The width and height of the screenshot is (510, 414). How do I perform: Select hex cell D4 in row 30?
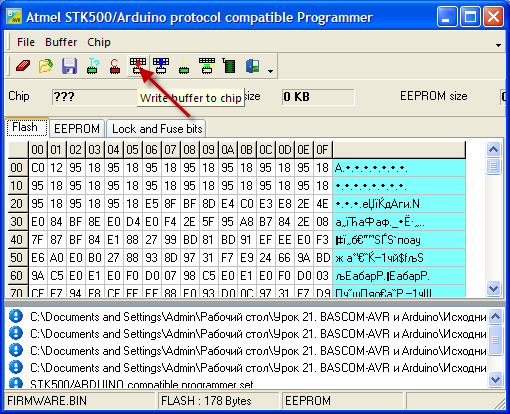(133, 222)
